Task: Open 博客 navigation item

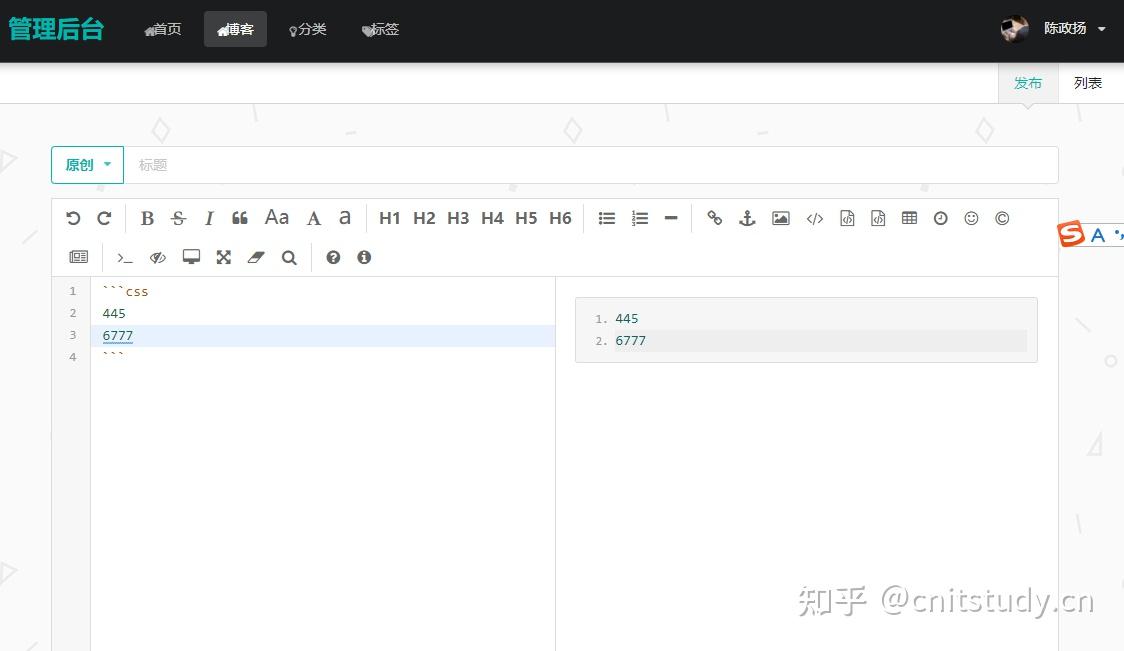Action: (x=235, y=29)
